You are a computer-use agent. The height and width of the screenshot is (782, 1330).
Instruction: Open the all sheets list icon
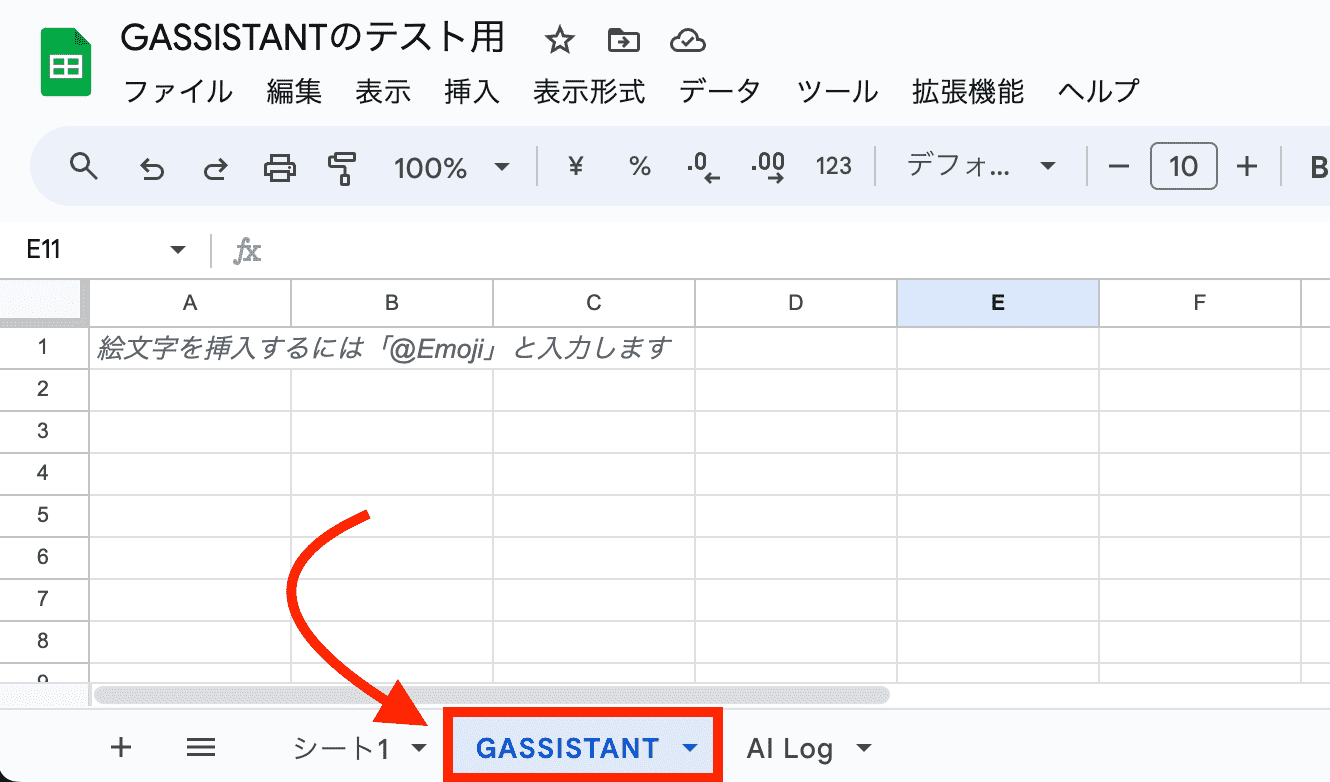point(201,747)
